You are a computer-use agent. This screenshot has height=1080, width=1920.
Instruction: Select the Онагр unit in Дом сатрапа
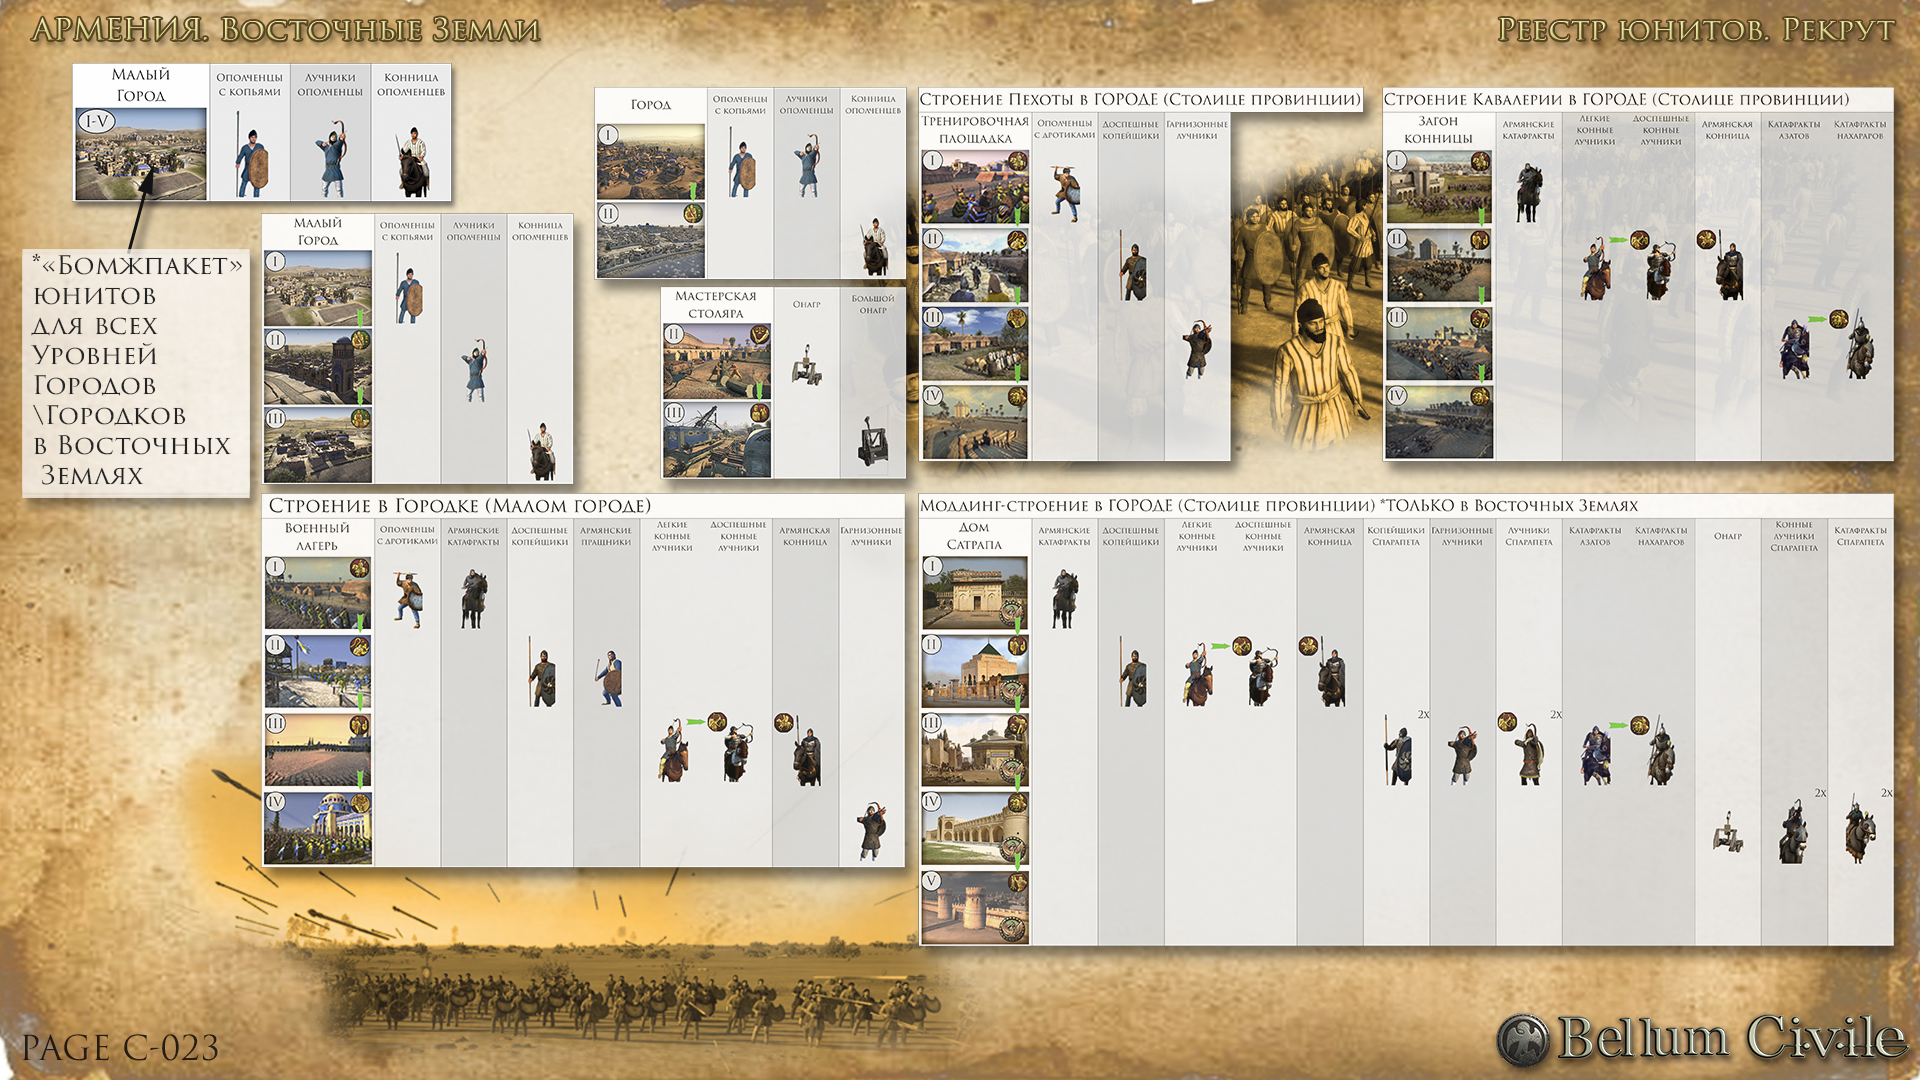pos(1728,832)
